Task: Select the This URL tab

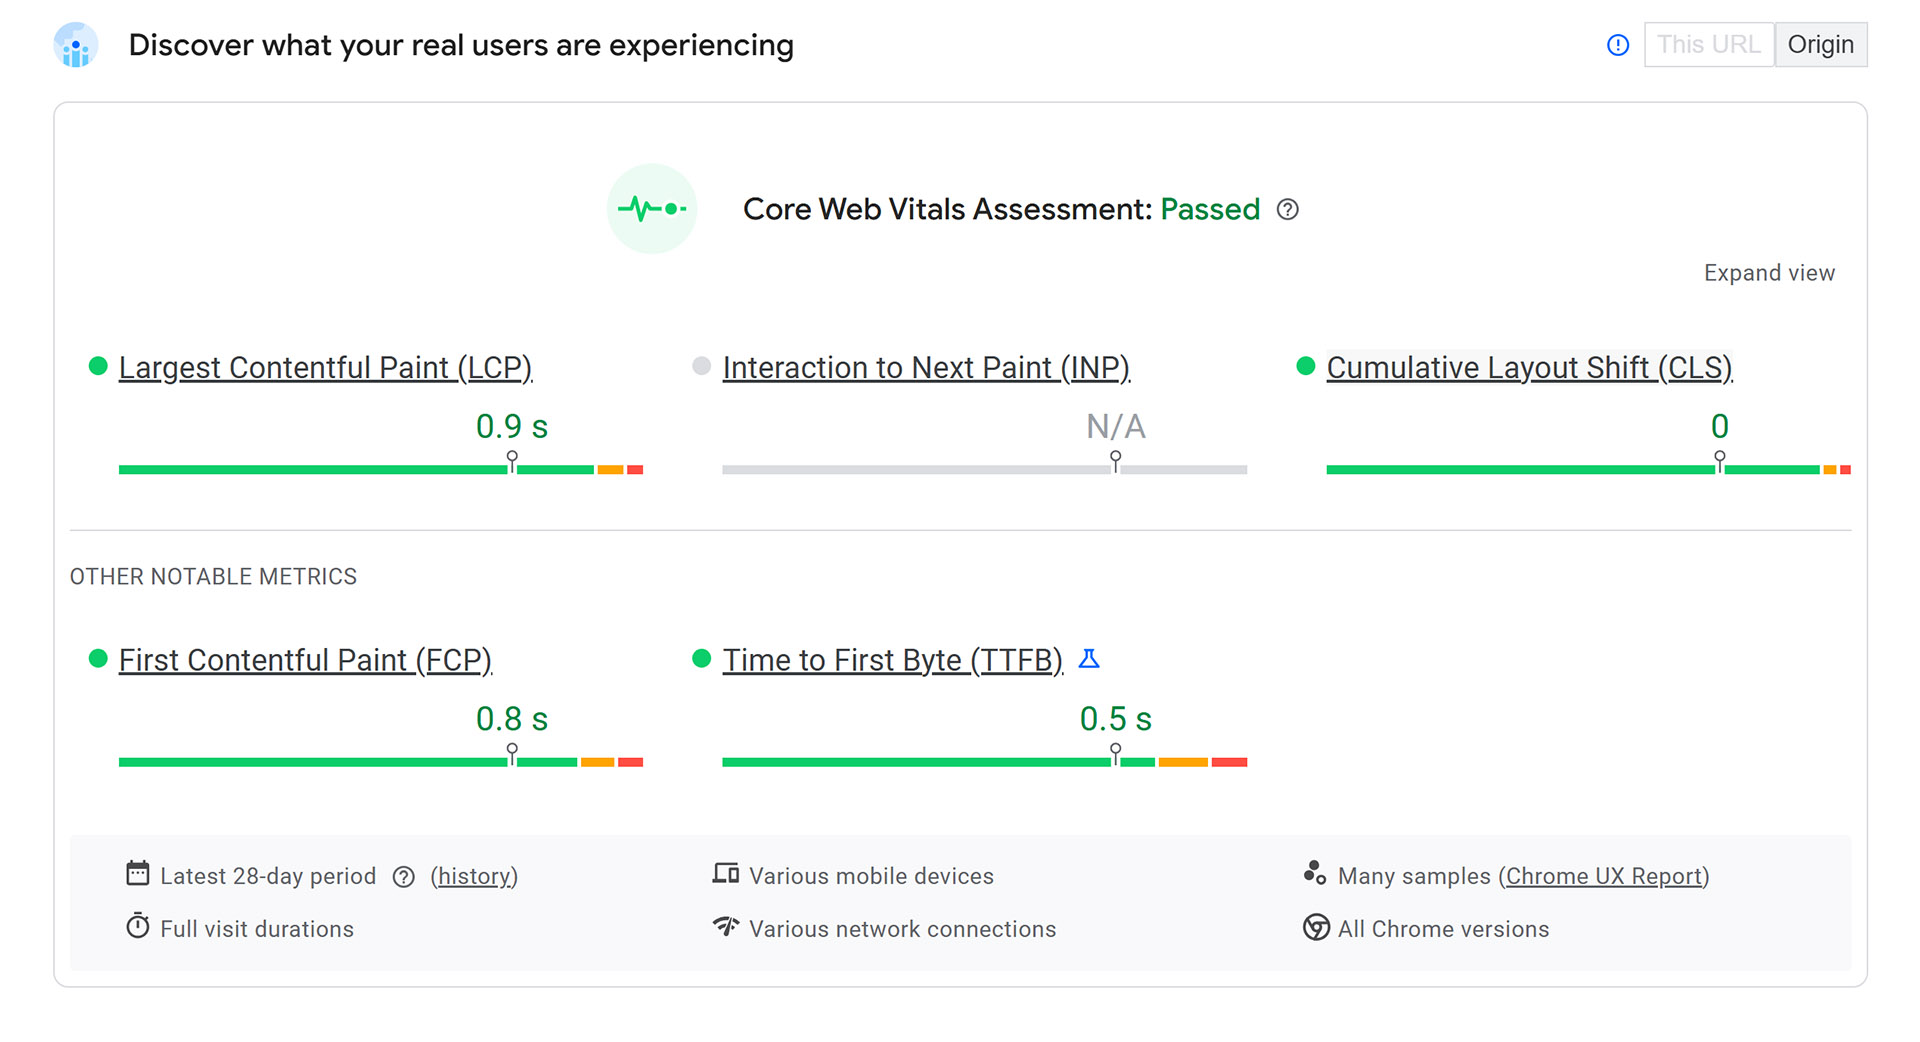Action: click(x=1709, y=44)
